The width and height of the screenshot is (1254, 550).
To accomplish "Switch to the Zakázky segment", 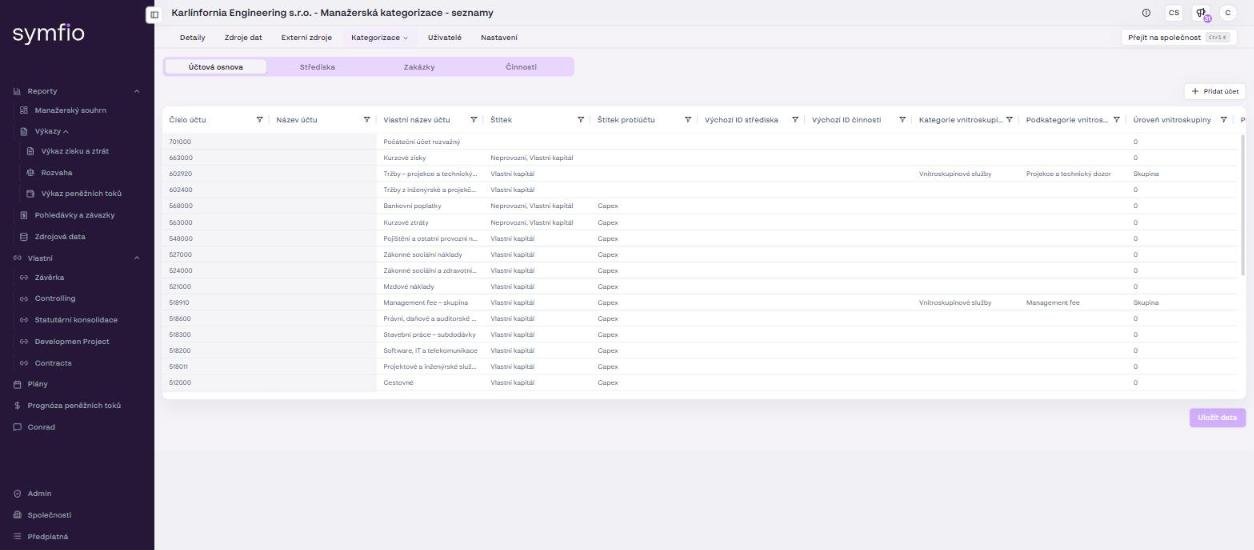I will coord(419,67).
